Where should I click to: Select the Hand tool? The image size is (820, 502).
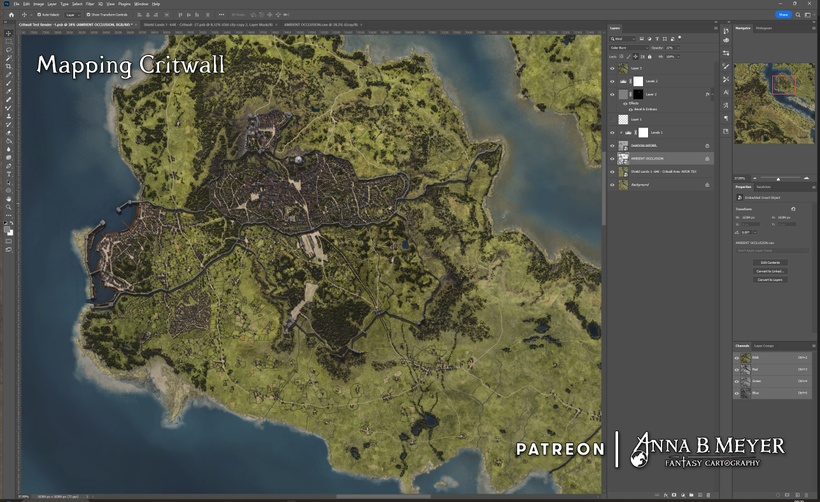8,199
